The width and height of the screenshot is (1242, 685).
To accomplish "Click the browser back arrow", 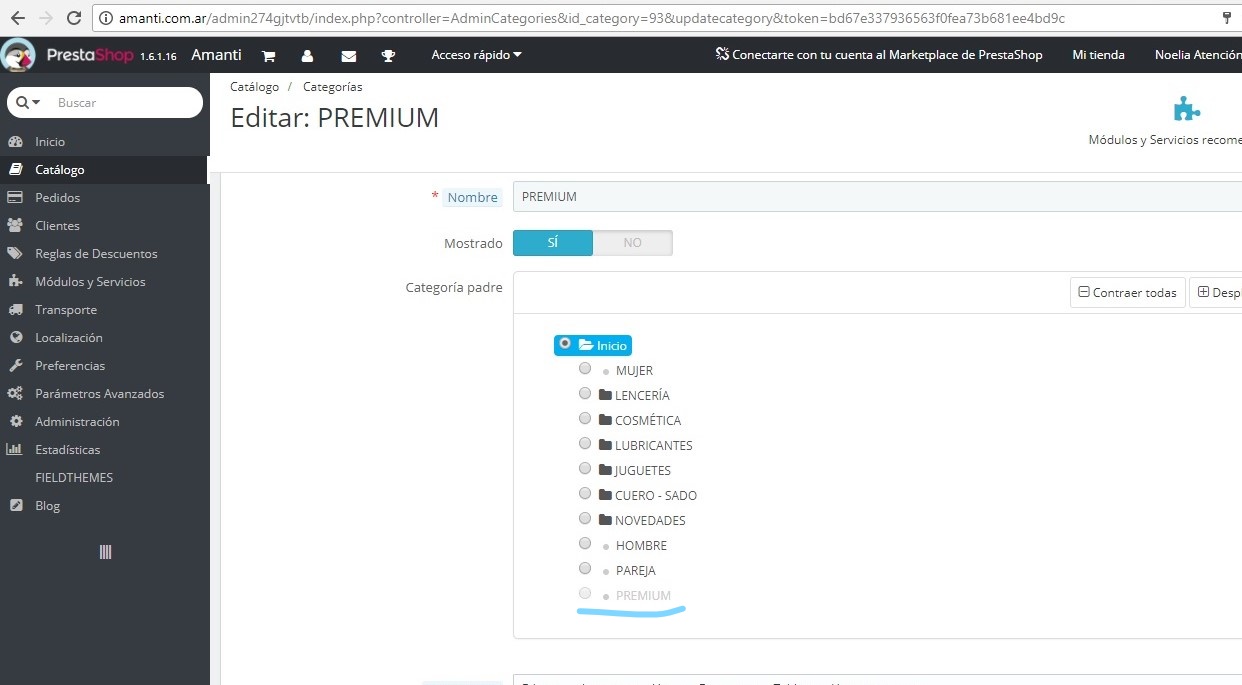I will pyautogui.click(x=17, y=18).
